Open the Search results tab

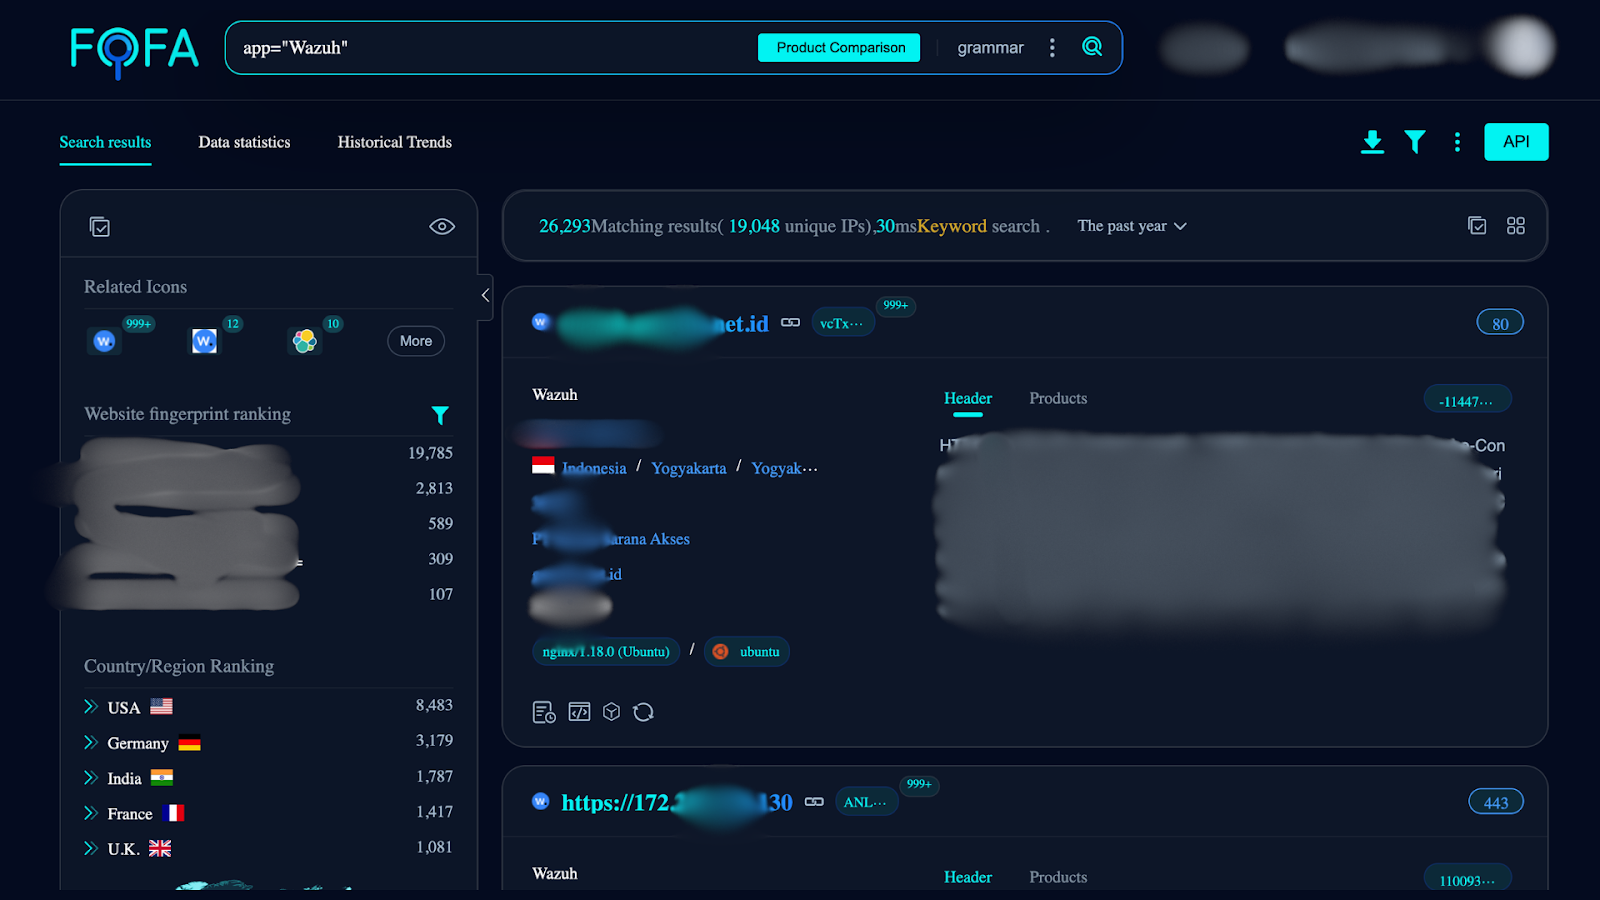[105, 142]
